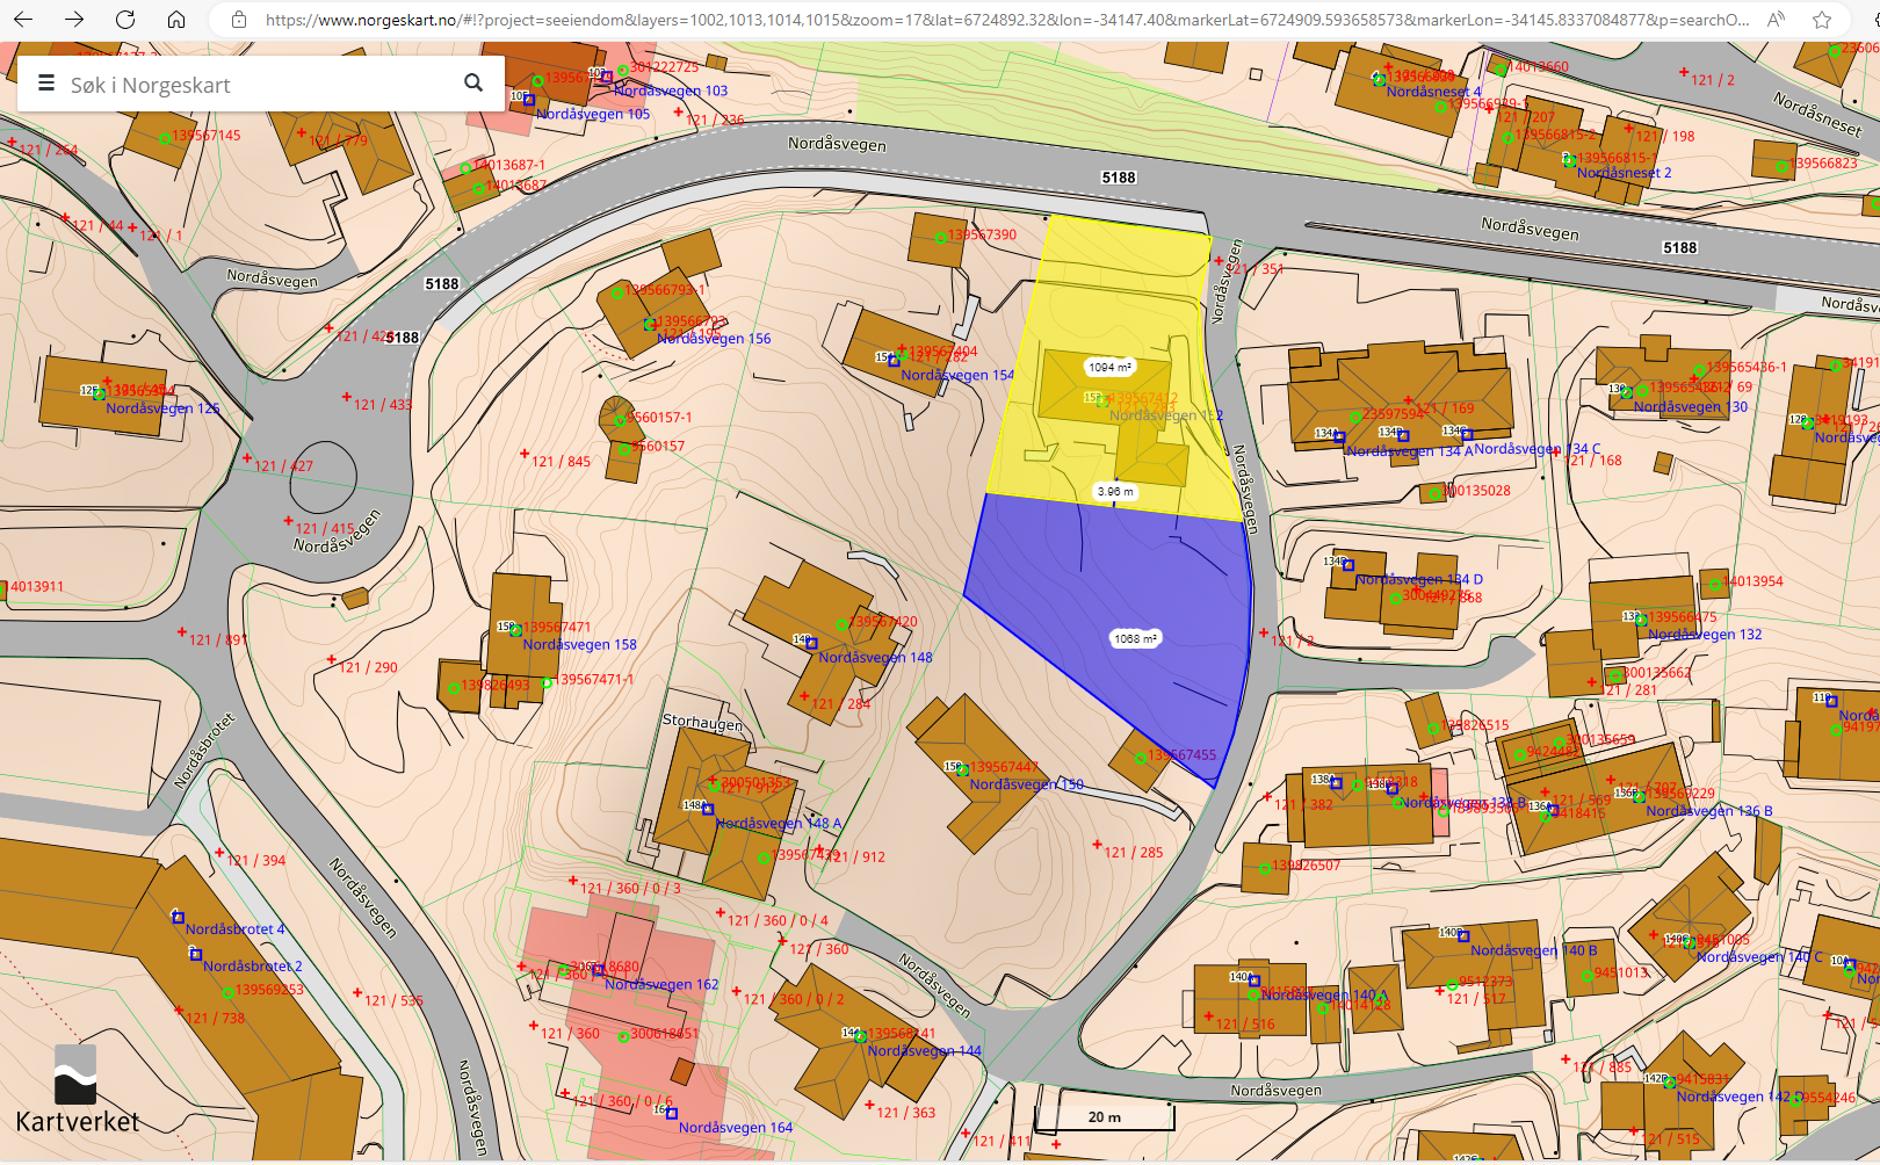Click the Nordåsvegen 132 address label

(1705, 634)
